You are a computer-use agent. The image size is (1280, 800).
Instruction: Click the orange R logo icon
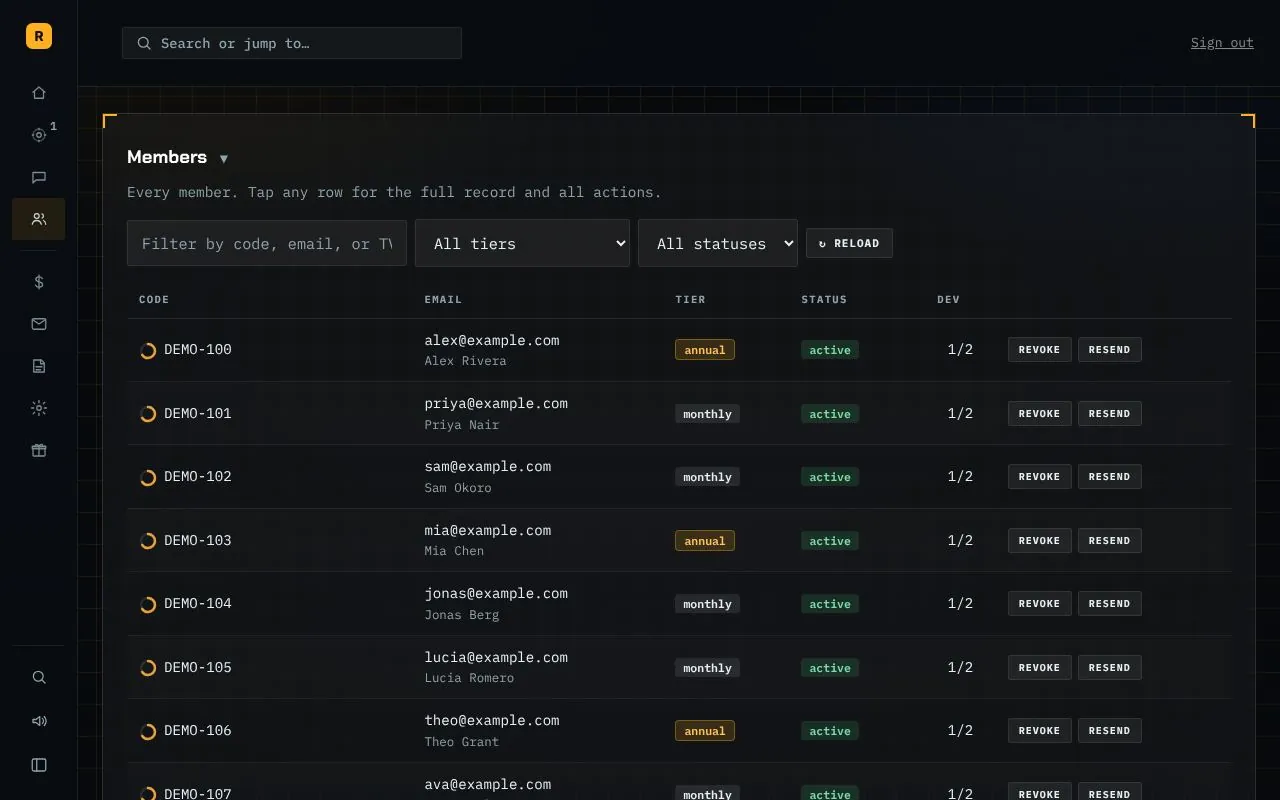(39, 36)
